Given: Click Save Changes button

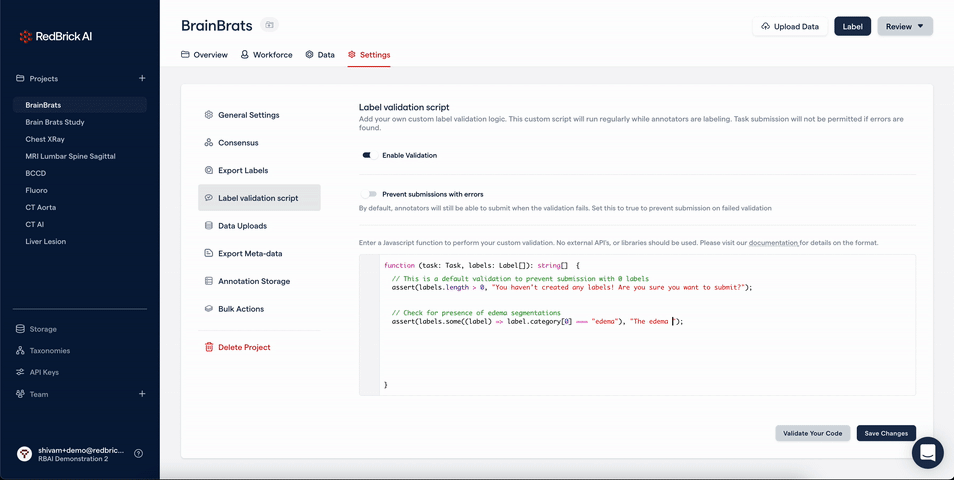Looking at the screenshot, I should point(886,433).
